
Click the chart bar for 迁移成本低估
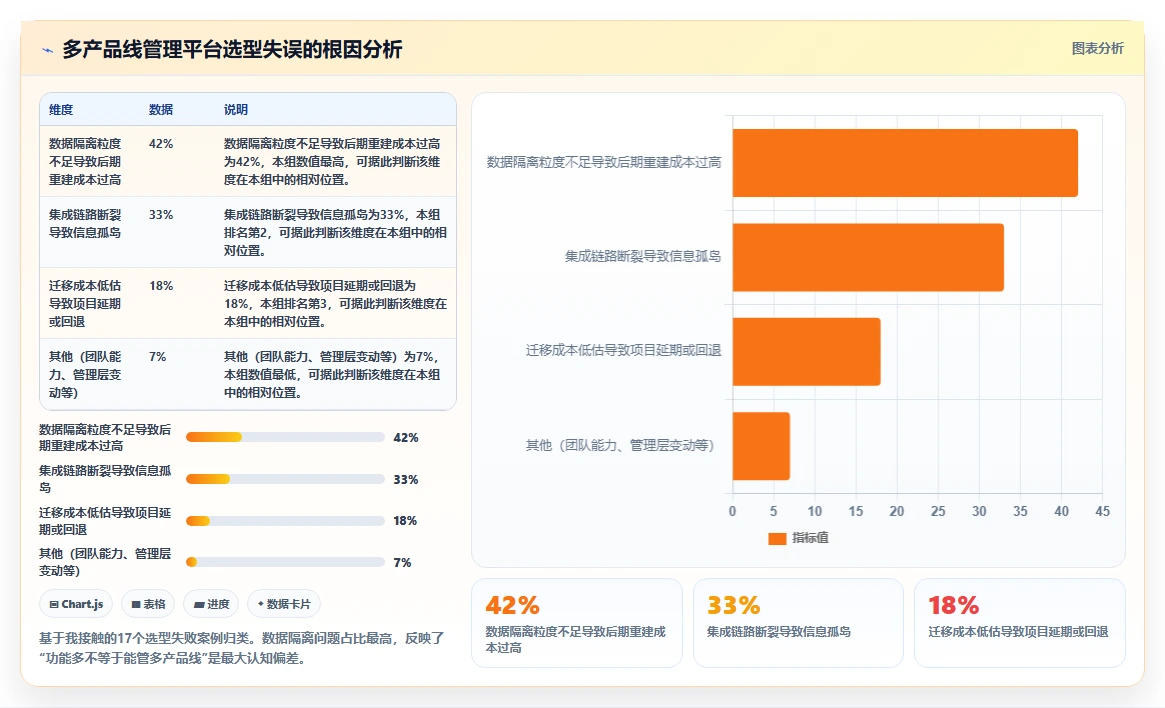806,351
